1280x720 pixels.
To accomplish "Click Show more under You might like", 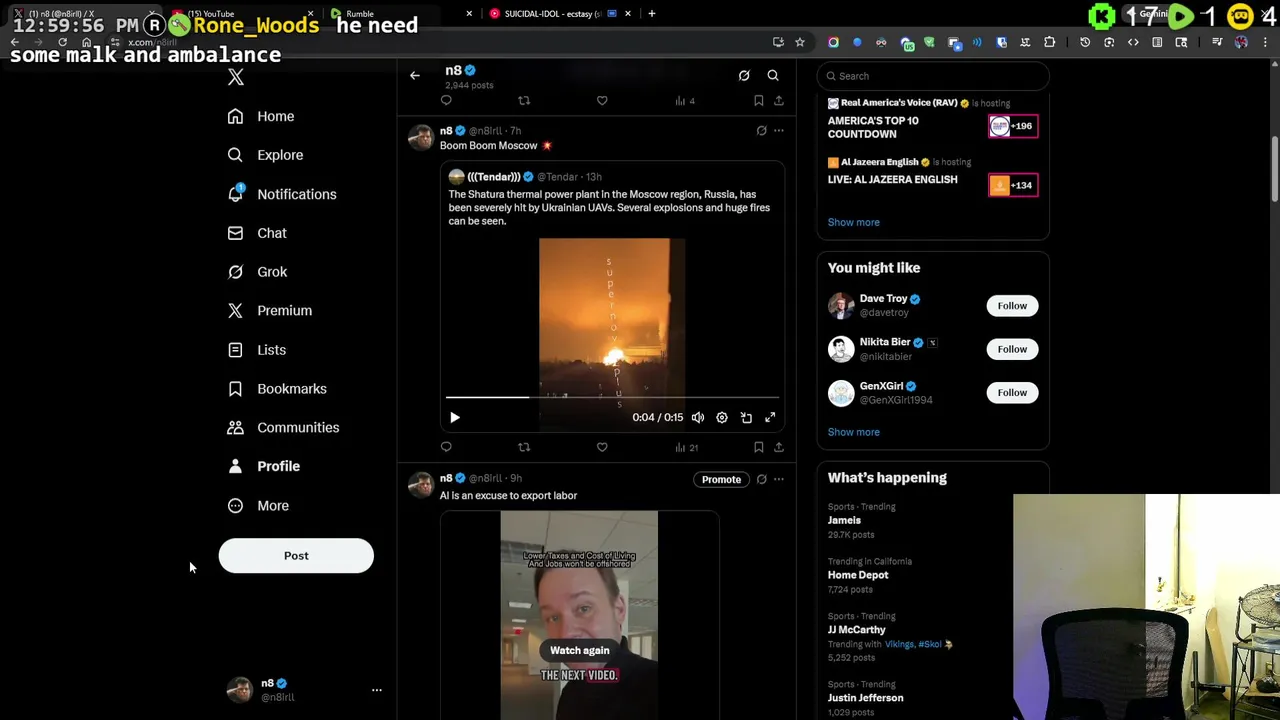I will [854, 433].
